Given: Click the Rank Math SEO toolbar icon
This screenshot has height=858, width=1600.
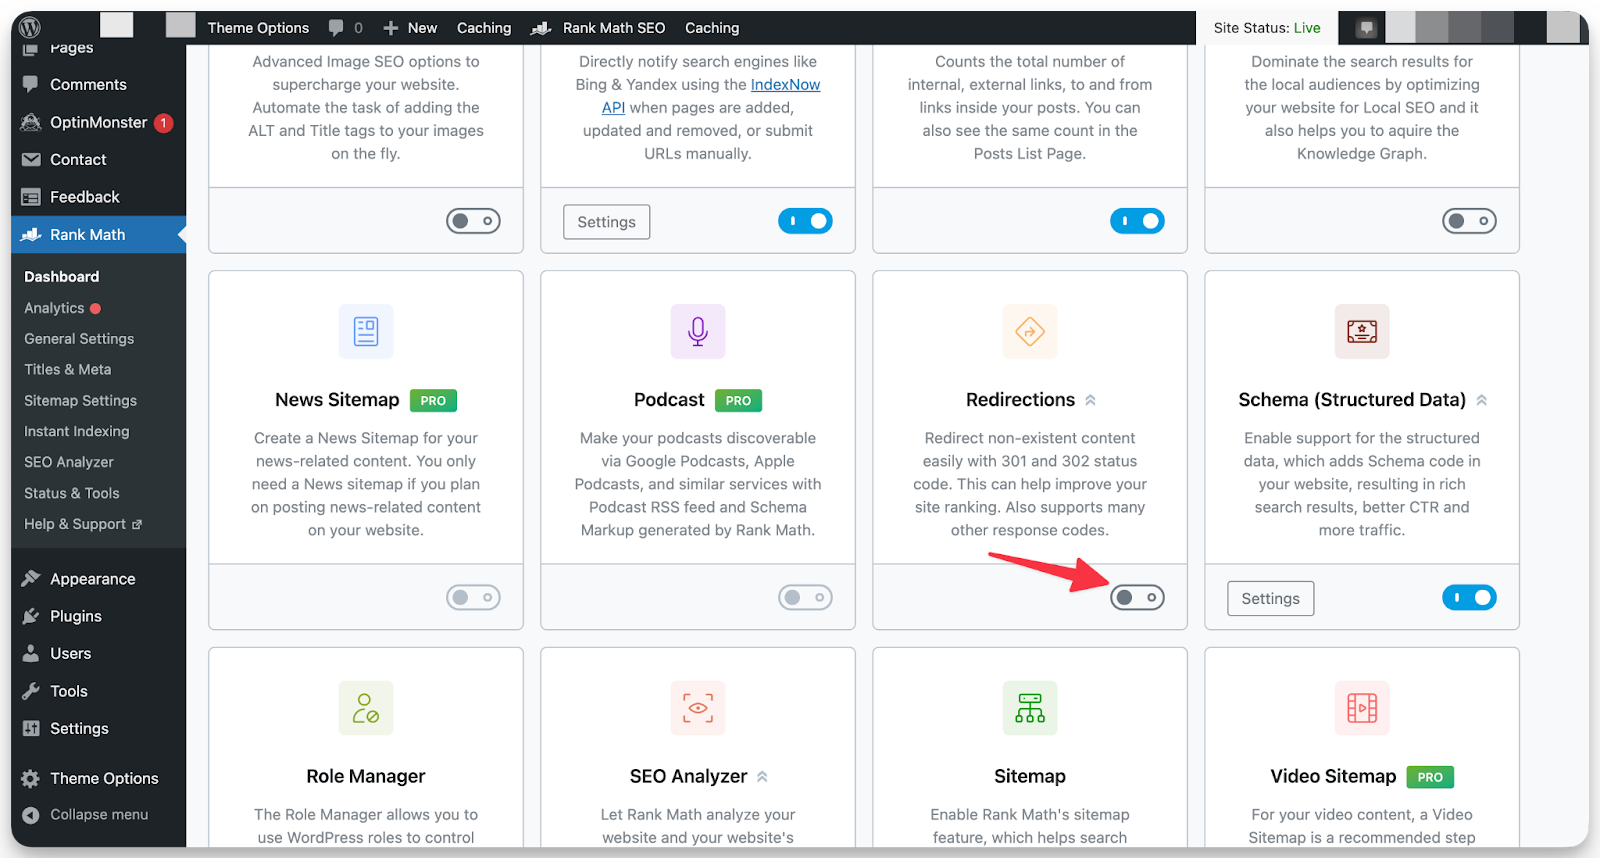Looking at the screenshot, I should (x=541, y=28).
